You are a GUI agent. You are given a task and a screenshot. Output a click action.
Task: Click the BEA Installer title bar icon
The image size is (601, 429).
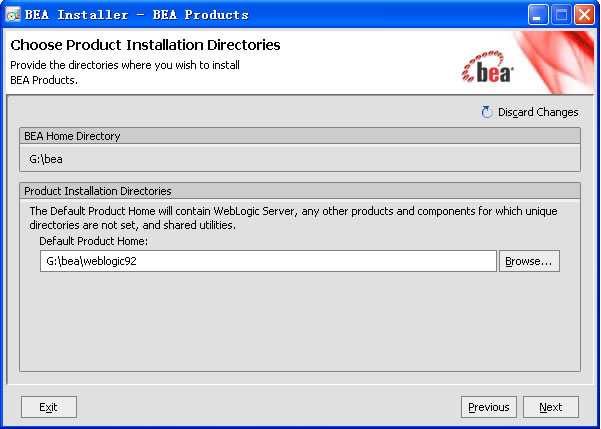pyautogui.click(x=13, y=15)
